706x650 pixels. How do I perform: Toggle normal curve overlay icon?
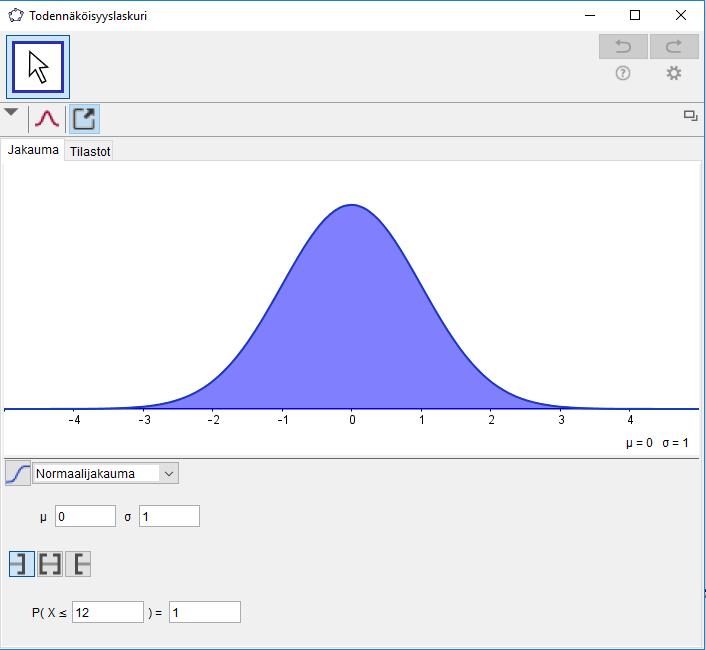click(47, 119)
